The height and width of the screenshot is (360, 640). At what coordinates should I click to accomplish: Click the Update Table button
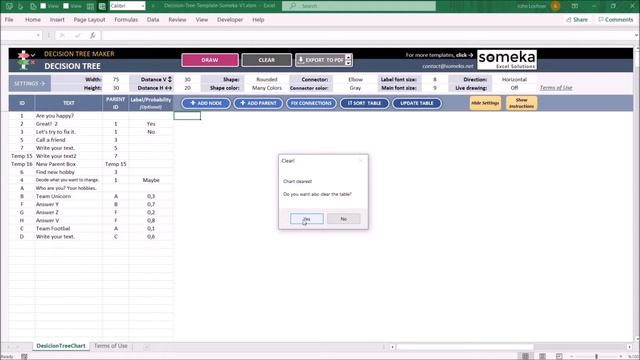coord(417,103)
